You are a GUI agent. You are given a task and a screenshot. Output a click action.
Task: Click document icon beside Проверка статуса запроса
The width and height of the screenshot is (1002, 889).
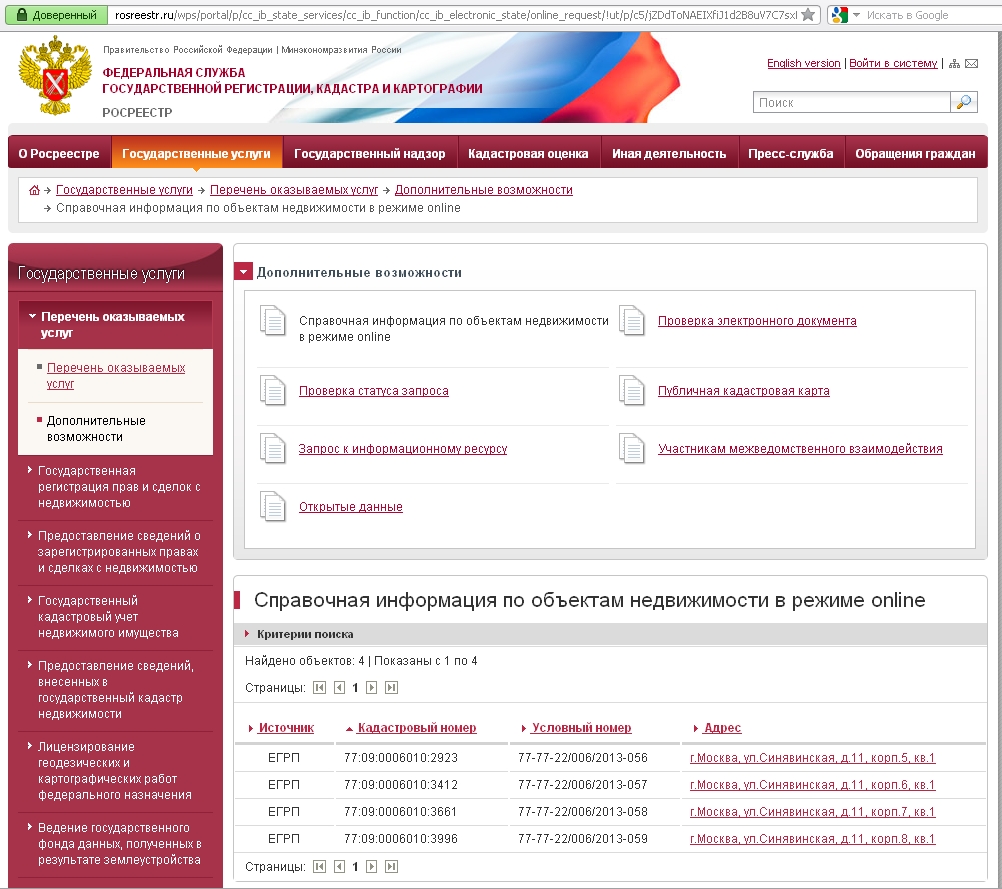pyautogui.click(x=273, y=390)
